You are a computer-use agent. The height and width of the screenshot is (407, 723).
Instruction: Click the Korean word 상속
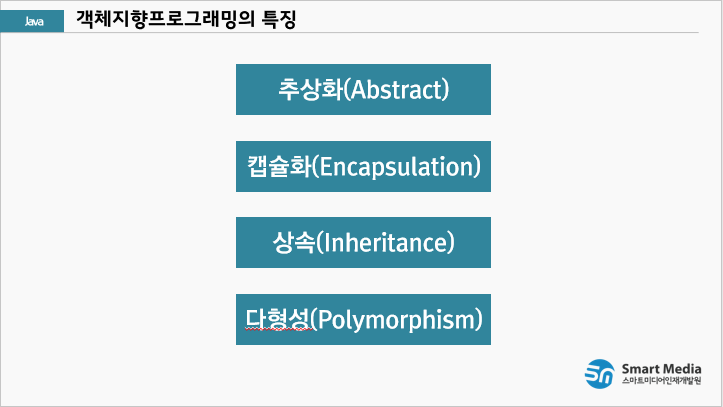click(x=294, y=242)
